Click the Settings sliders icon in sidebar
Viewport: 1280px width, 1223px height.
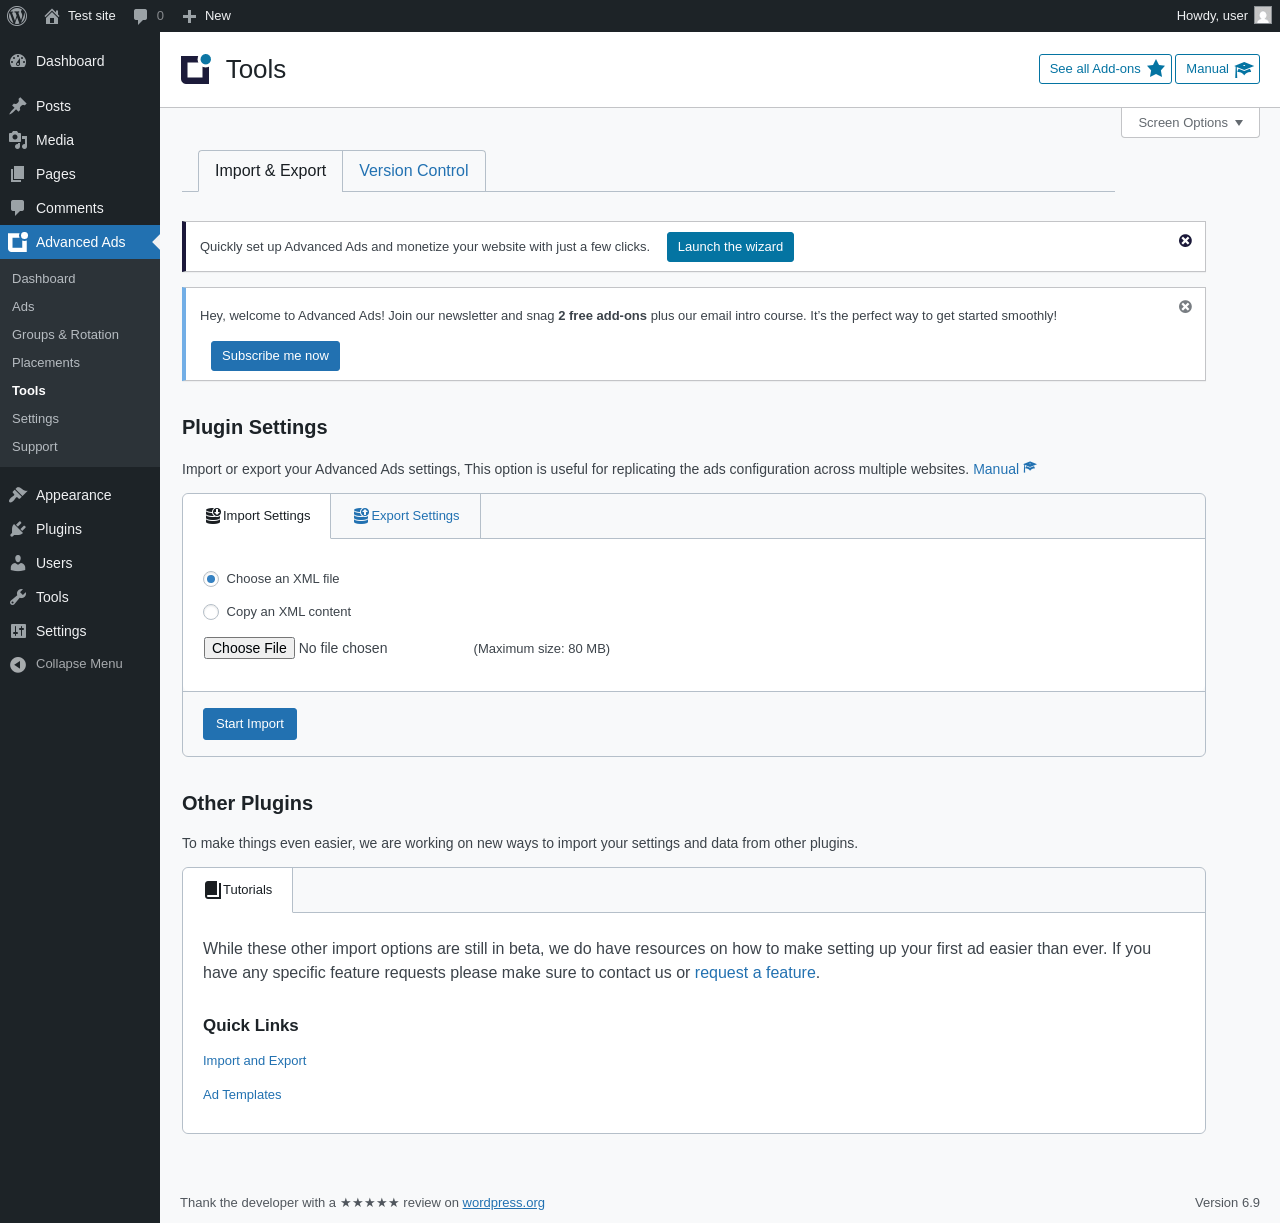pyautogui.click(x=18, y=631)
